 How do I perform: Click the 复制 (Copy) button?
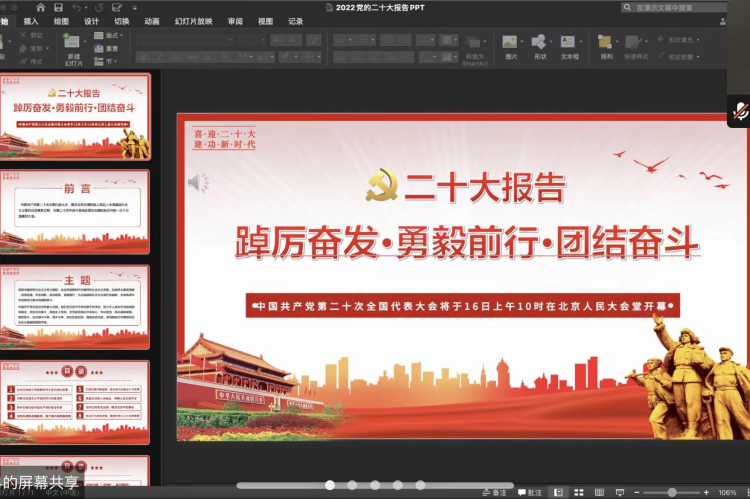(33, 48)
